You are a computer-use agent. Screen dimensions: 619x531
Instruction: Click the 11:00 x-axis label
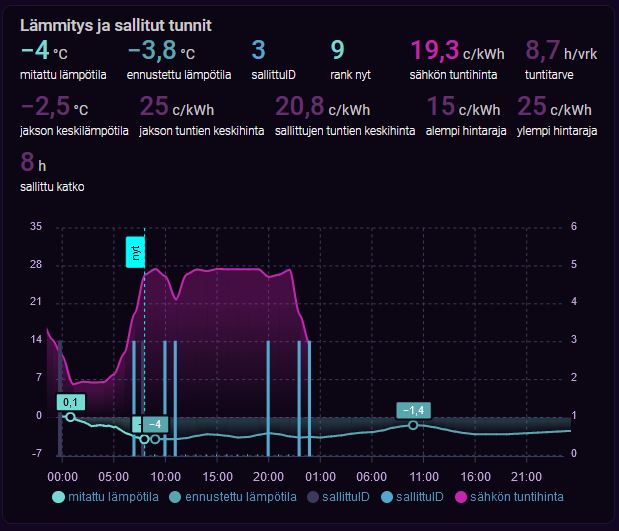424,477
